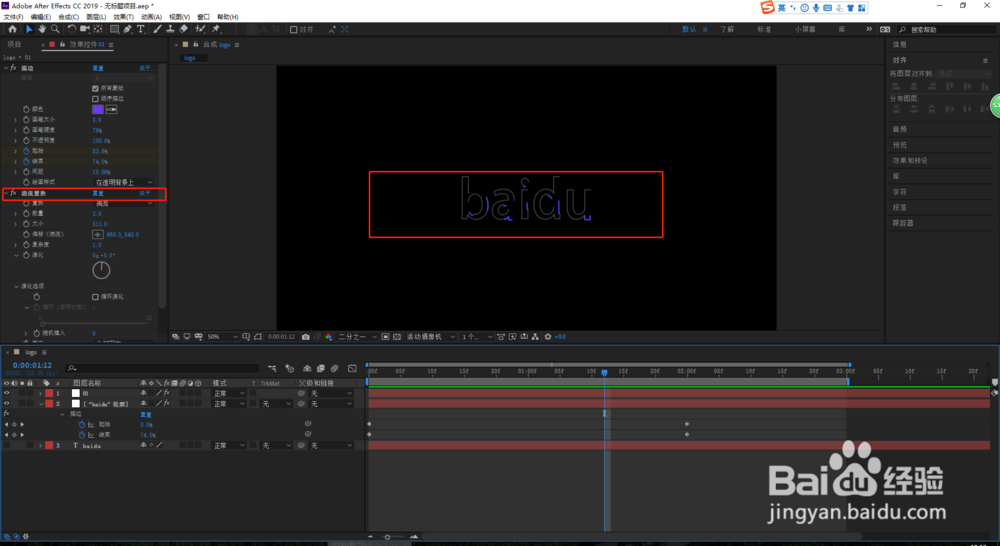This screenshot has width=1000, height=546.
Task: Open the '帮助(H)' menu
Action: click(228, 17)
